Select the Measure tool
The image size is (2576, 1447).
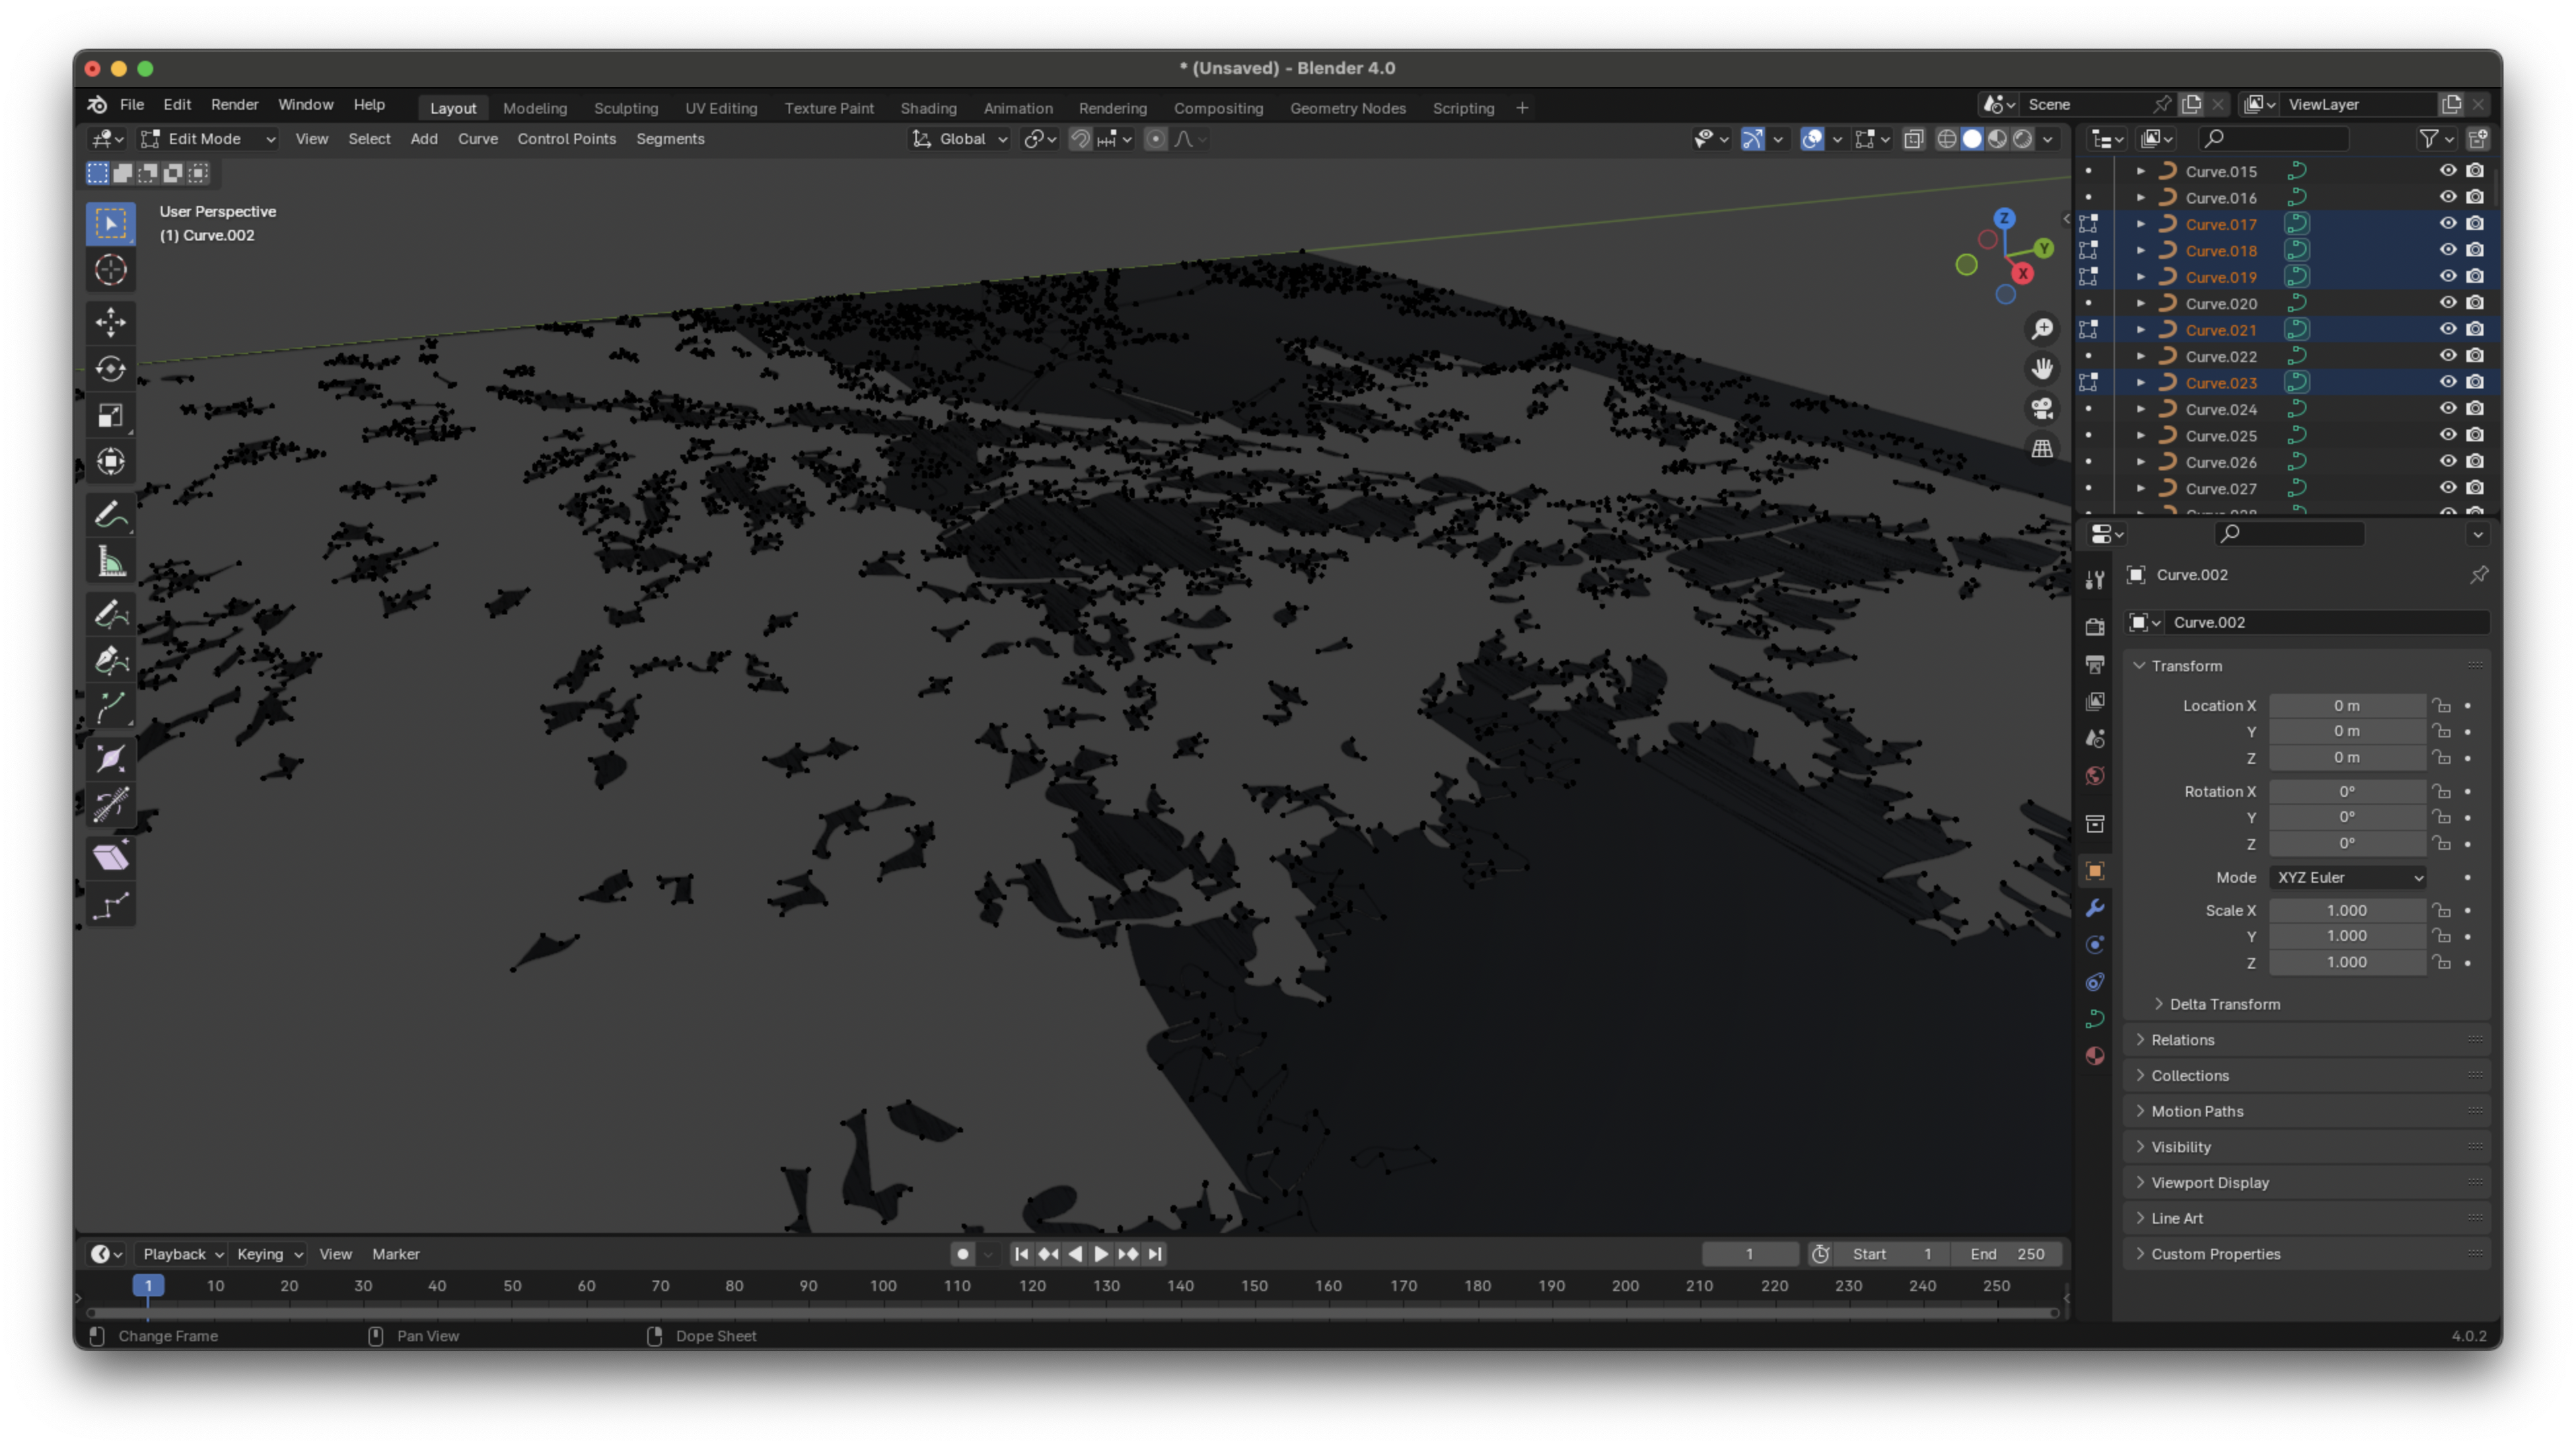coord(110,562)
